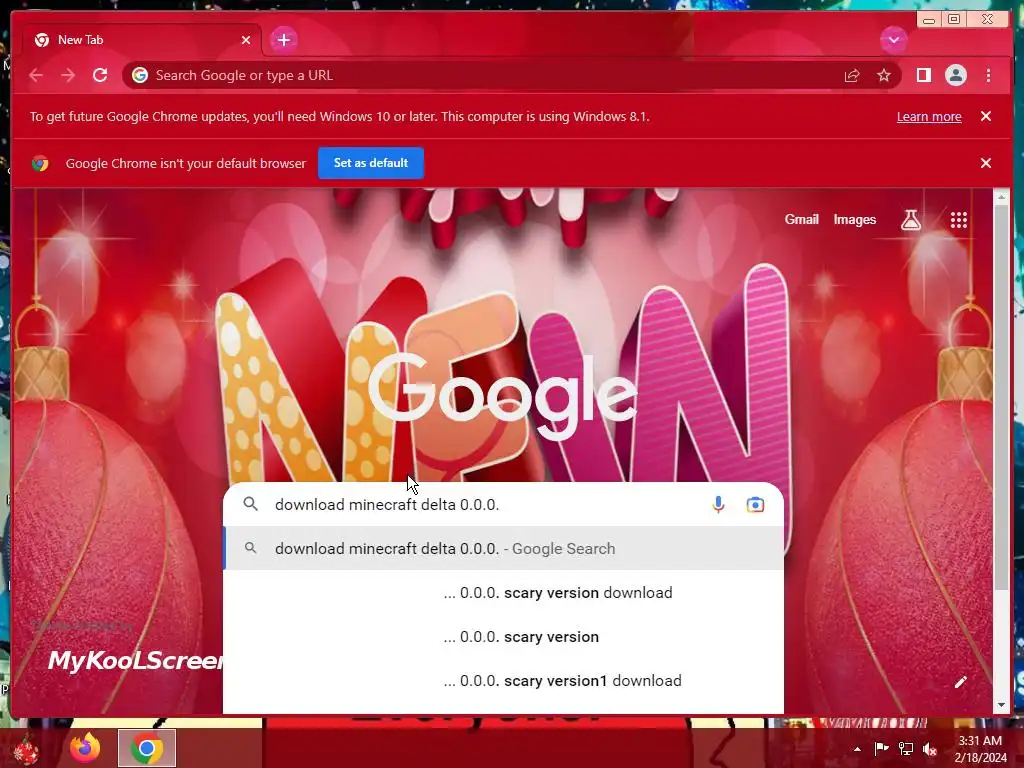
Task: Dismiss the default browser infobar
Action: 986,163
